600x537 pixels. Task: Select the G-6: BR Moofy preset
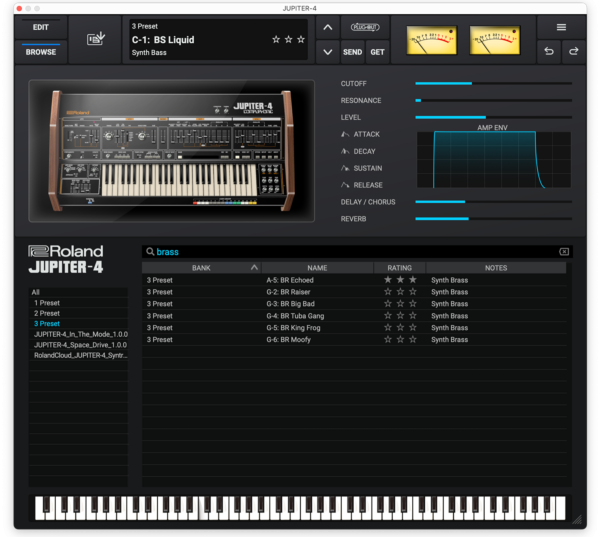tap(354, 339)
